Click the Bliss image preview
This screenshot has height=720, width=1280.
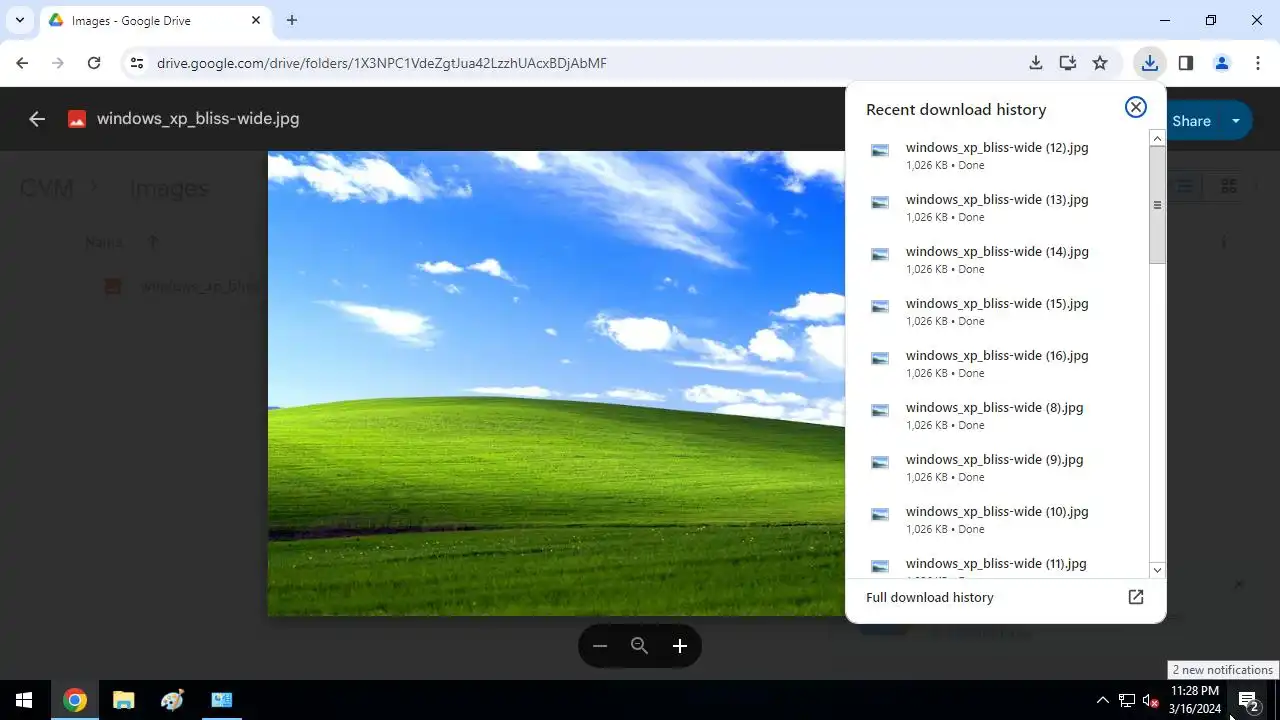click(x=556, y=383)
